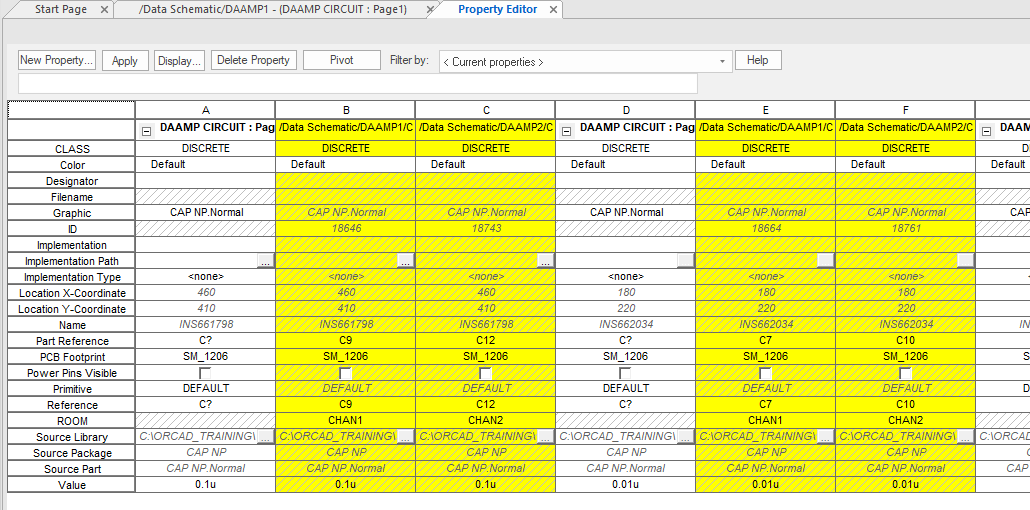Close the Property Editor tab

(553, 10)
